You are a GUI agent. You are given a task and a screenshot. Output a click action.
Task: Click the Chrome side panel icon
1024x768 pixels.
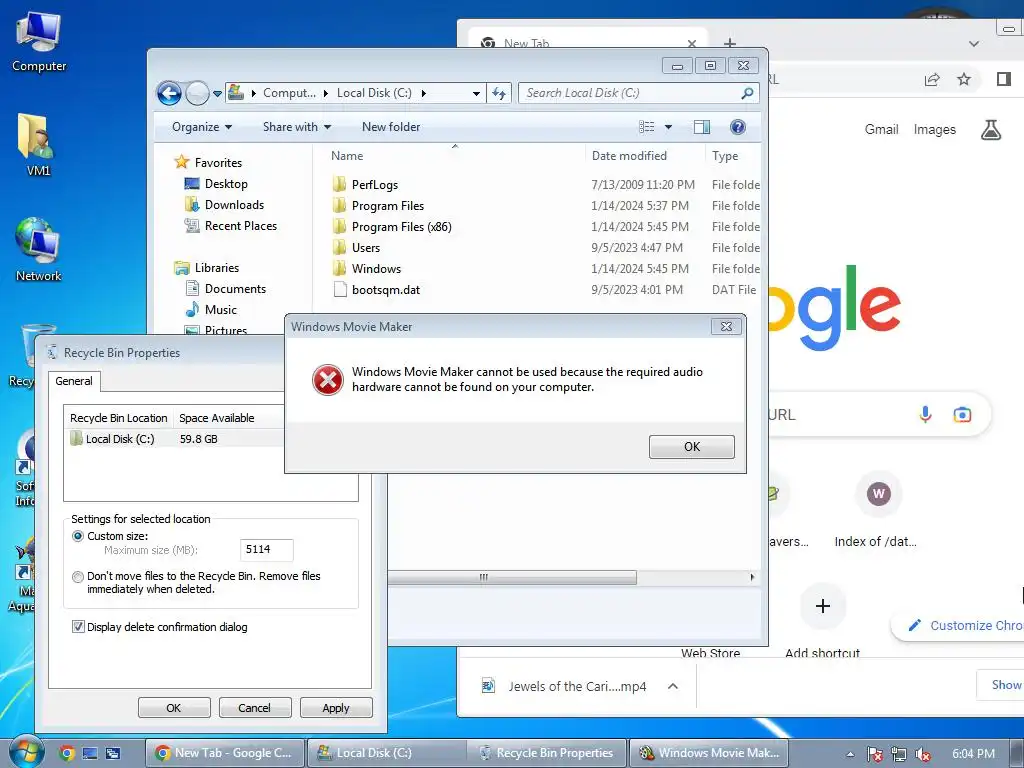point(1004,79)
